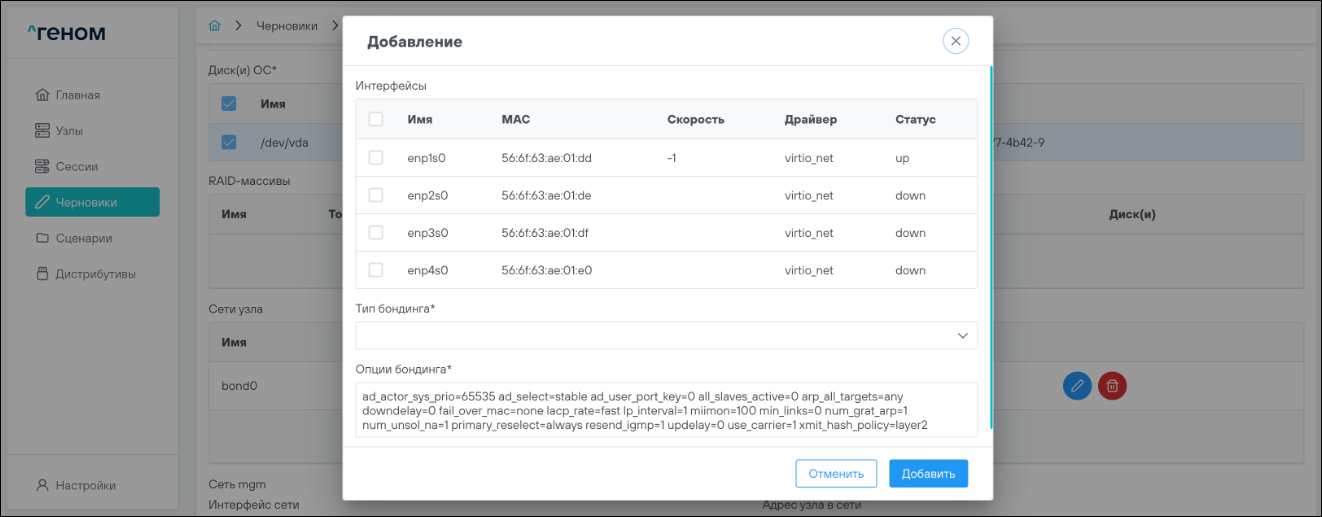
Task: Click the Добавить button
Action: coord(928,473)
